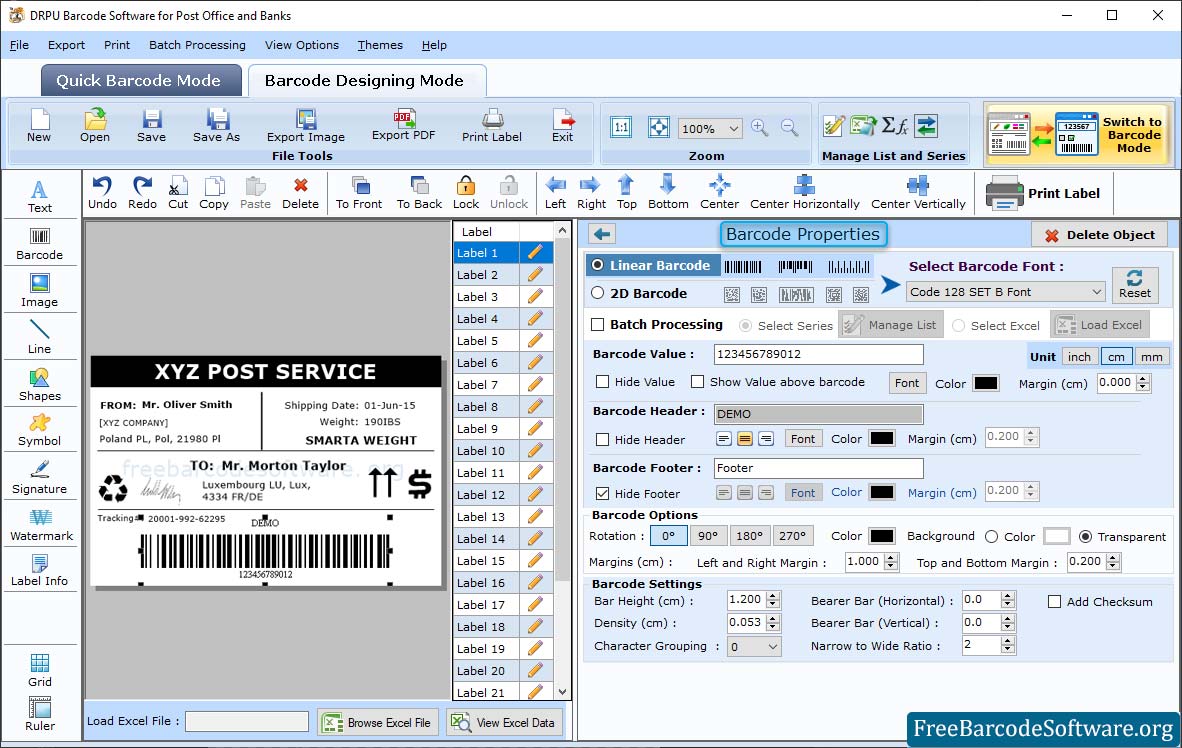Open the Background color swatch

point(1056,536)
